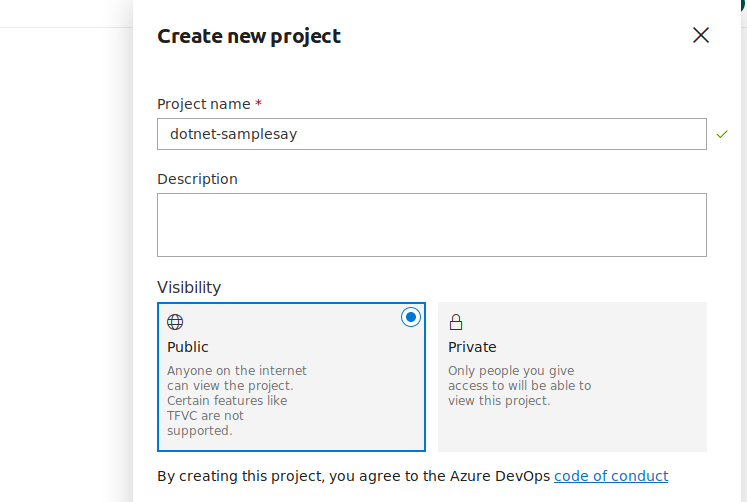Click the Public card title text
Image resolution: width=747 pixels, height=502 pixels.
click(188, 347)
